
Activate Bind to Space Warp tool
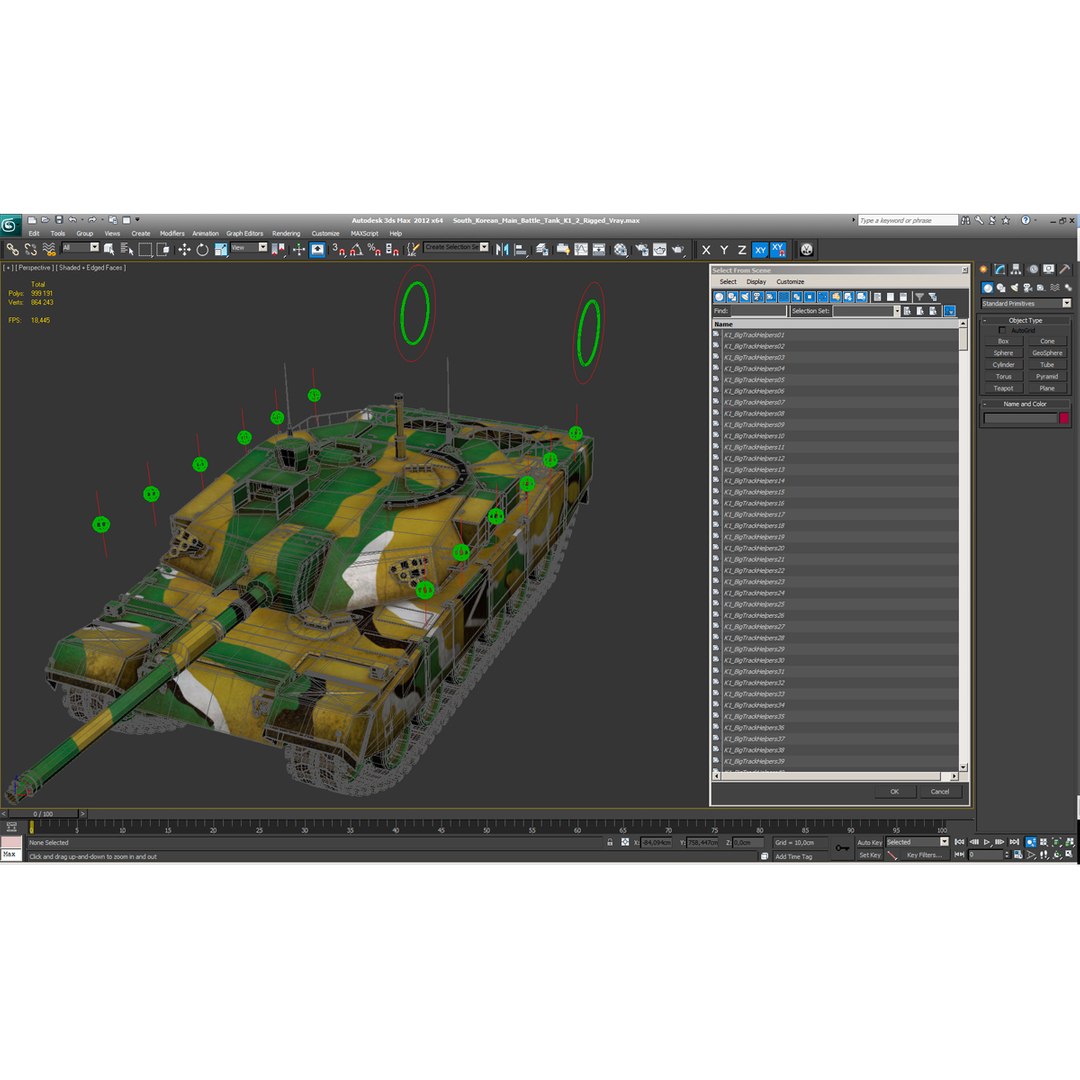[x=49, y=249]
